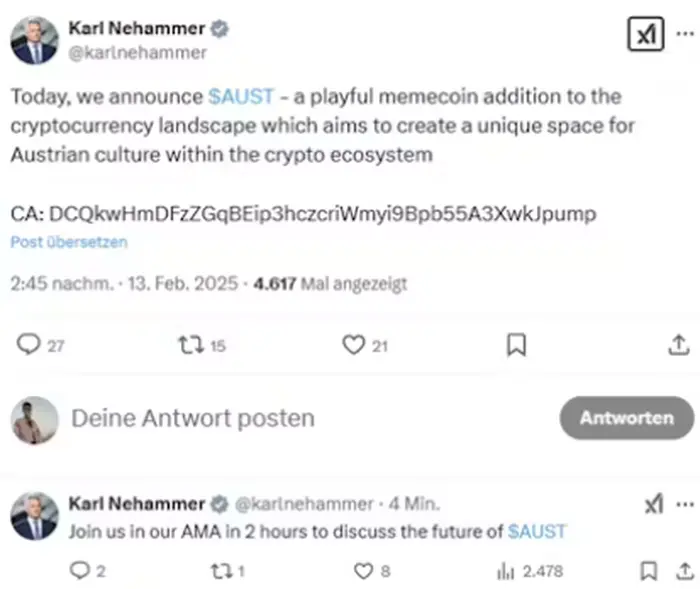Open Karl Nehammer's profile picture at top

pos(35,41)
